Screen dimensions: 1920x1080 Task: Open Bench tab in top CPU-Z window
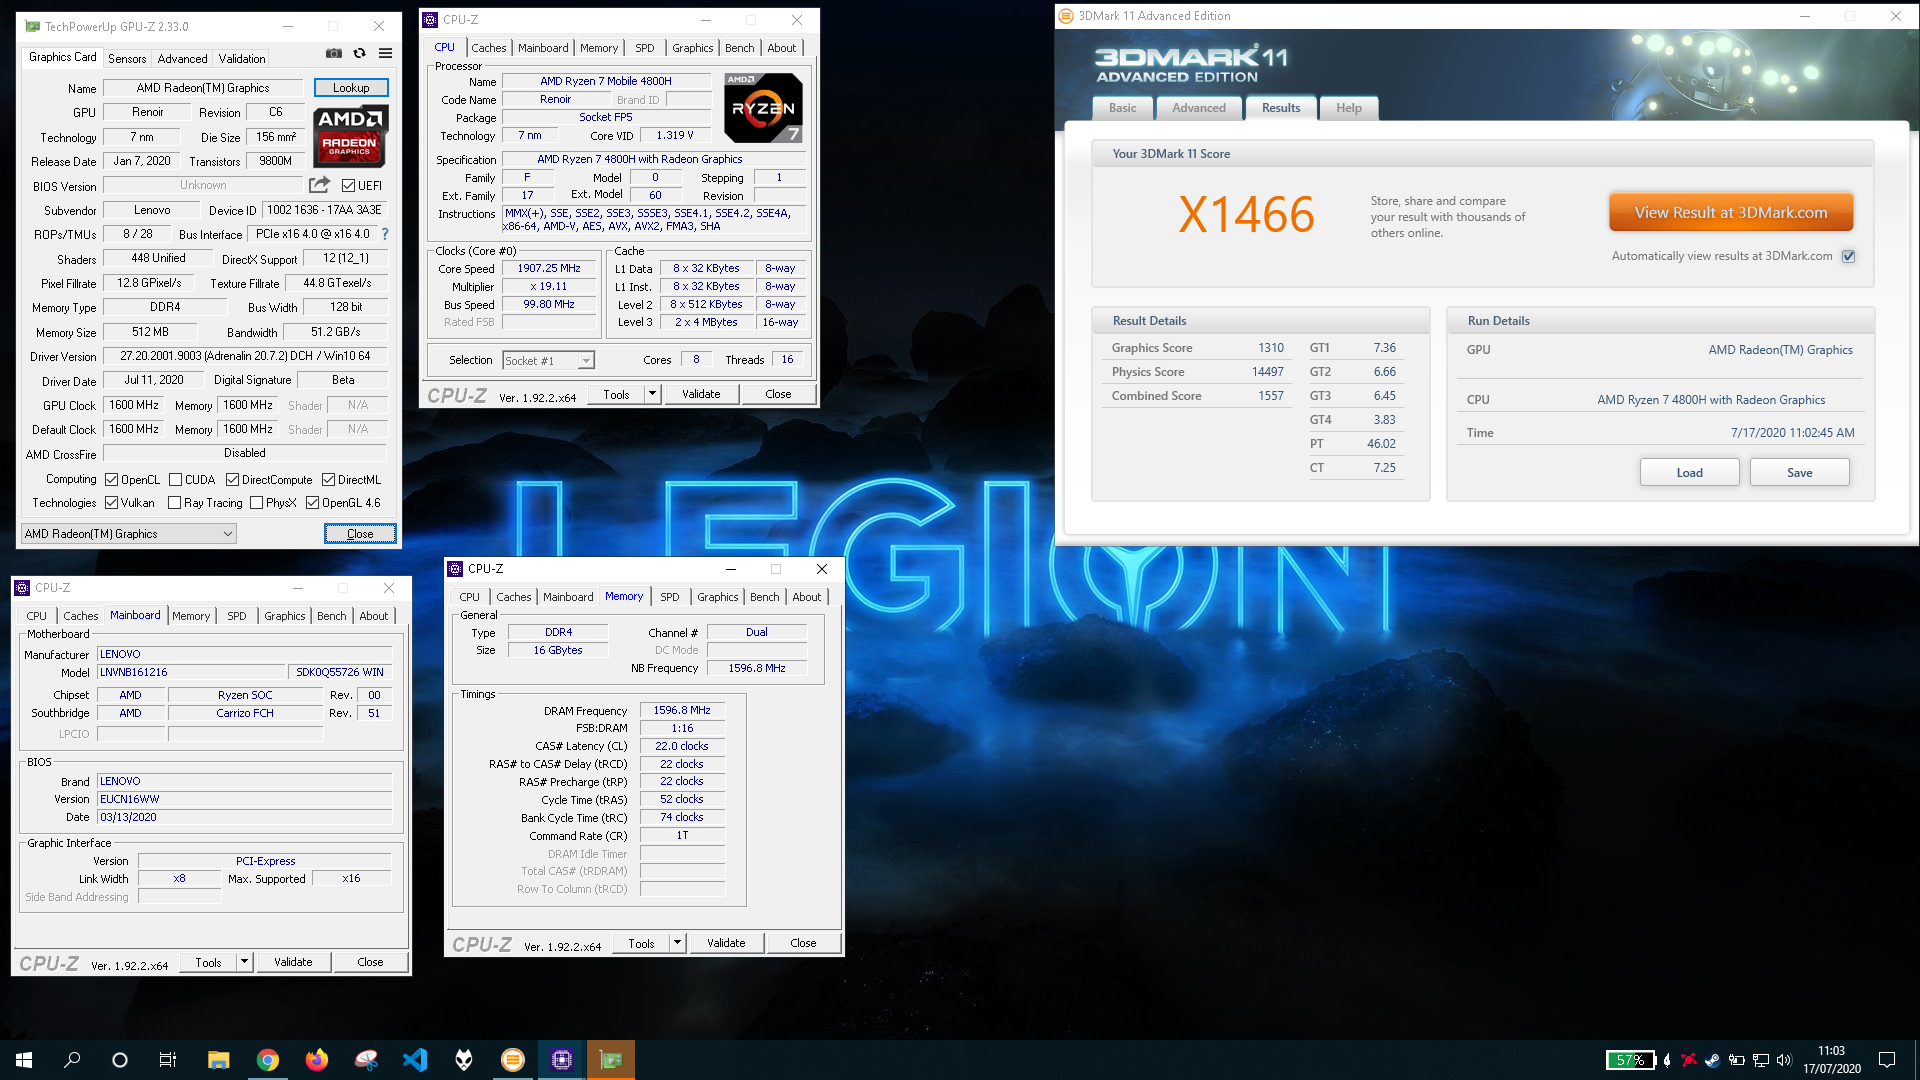click(740, 48)
